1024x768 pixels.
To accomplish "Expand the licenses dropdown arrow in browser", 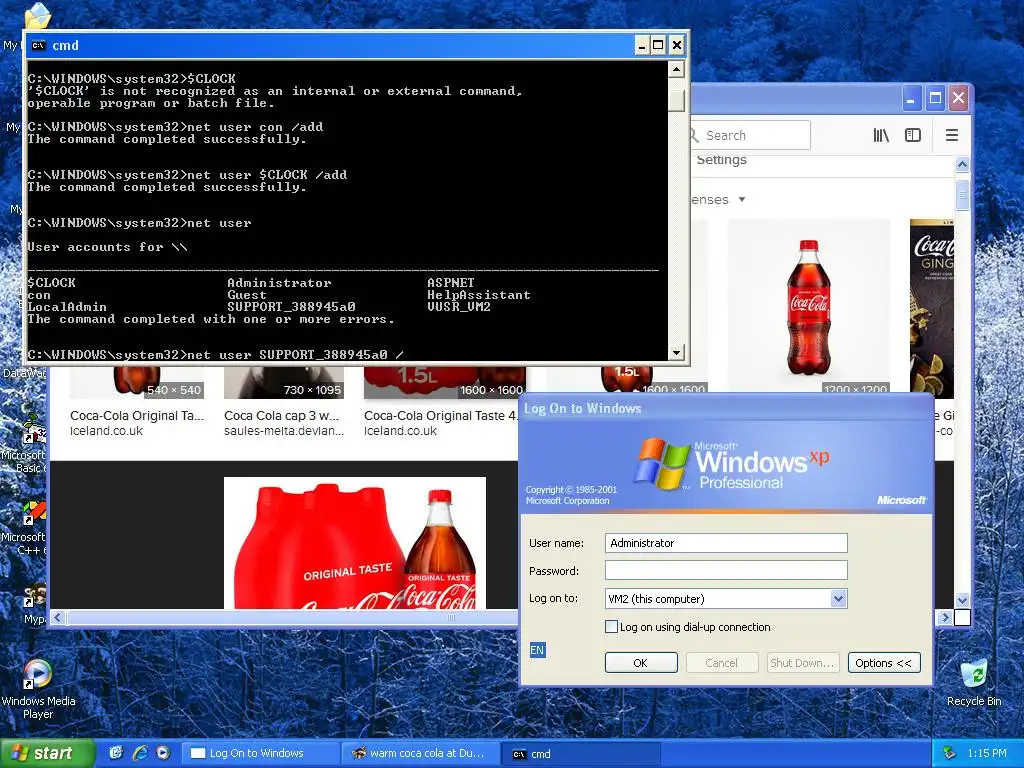I will point(742,199).
